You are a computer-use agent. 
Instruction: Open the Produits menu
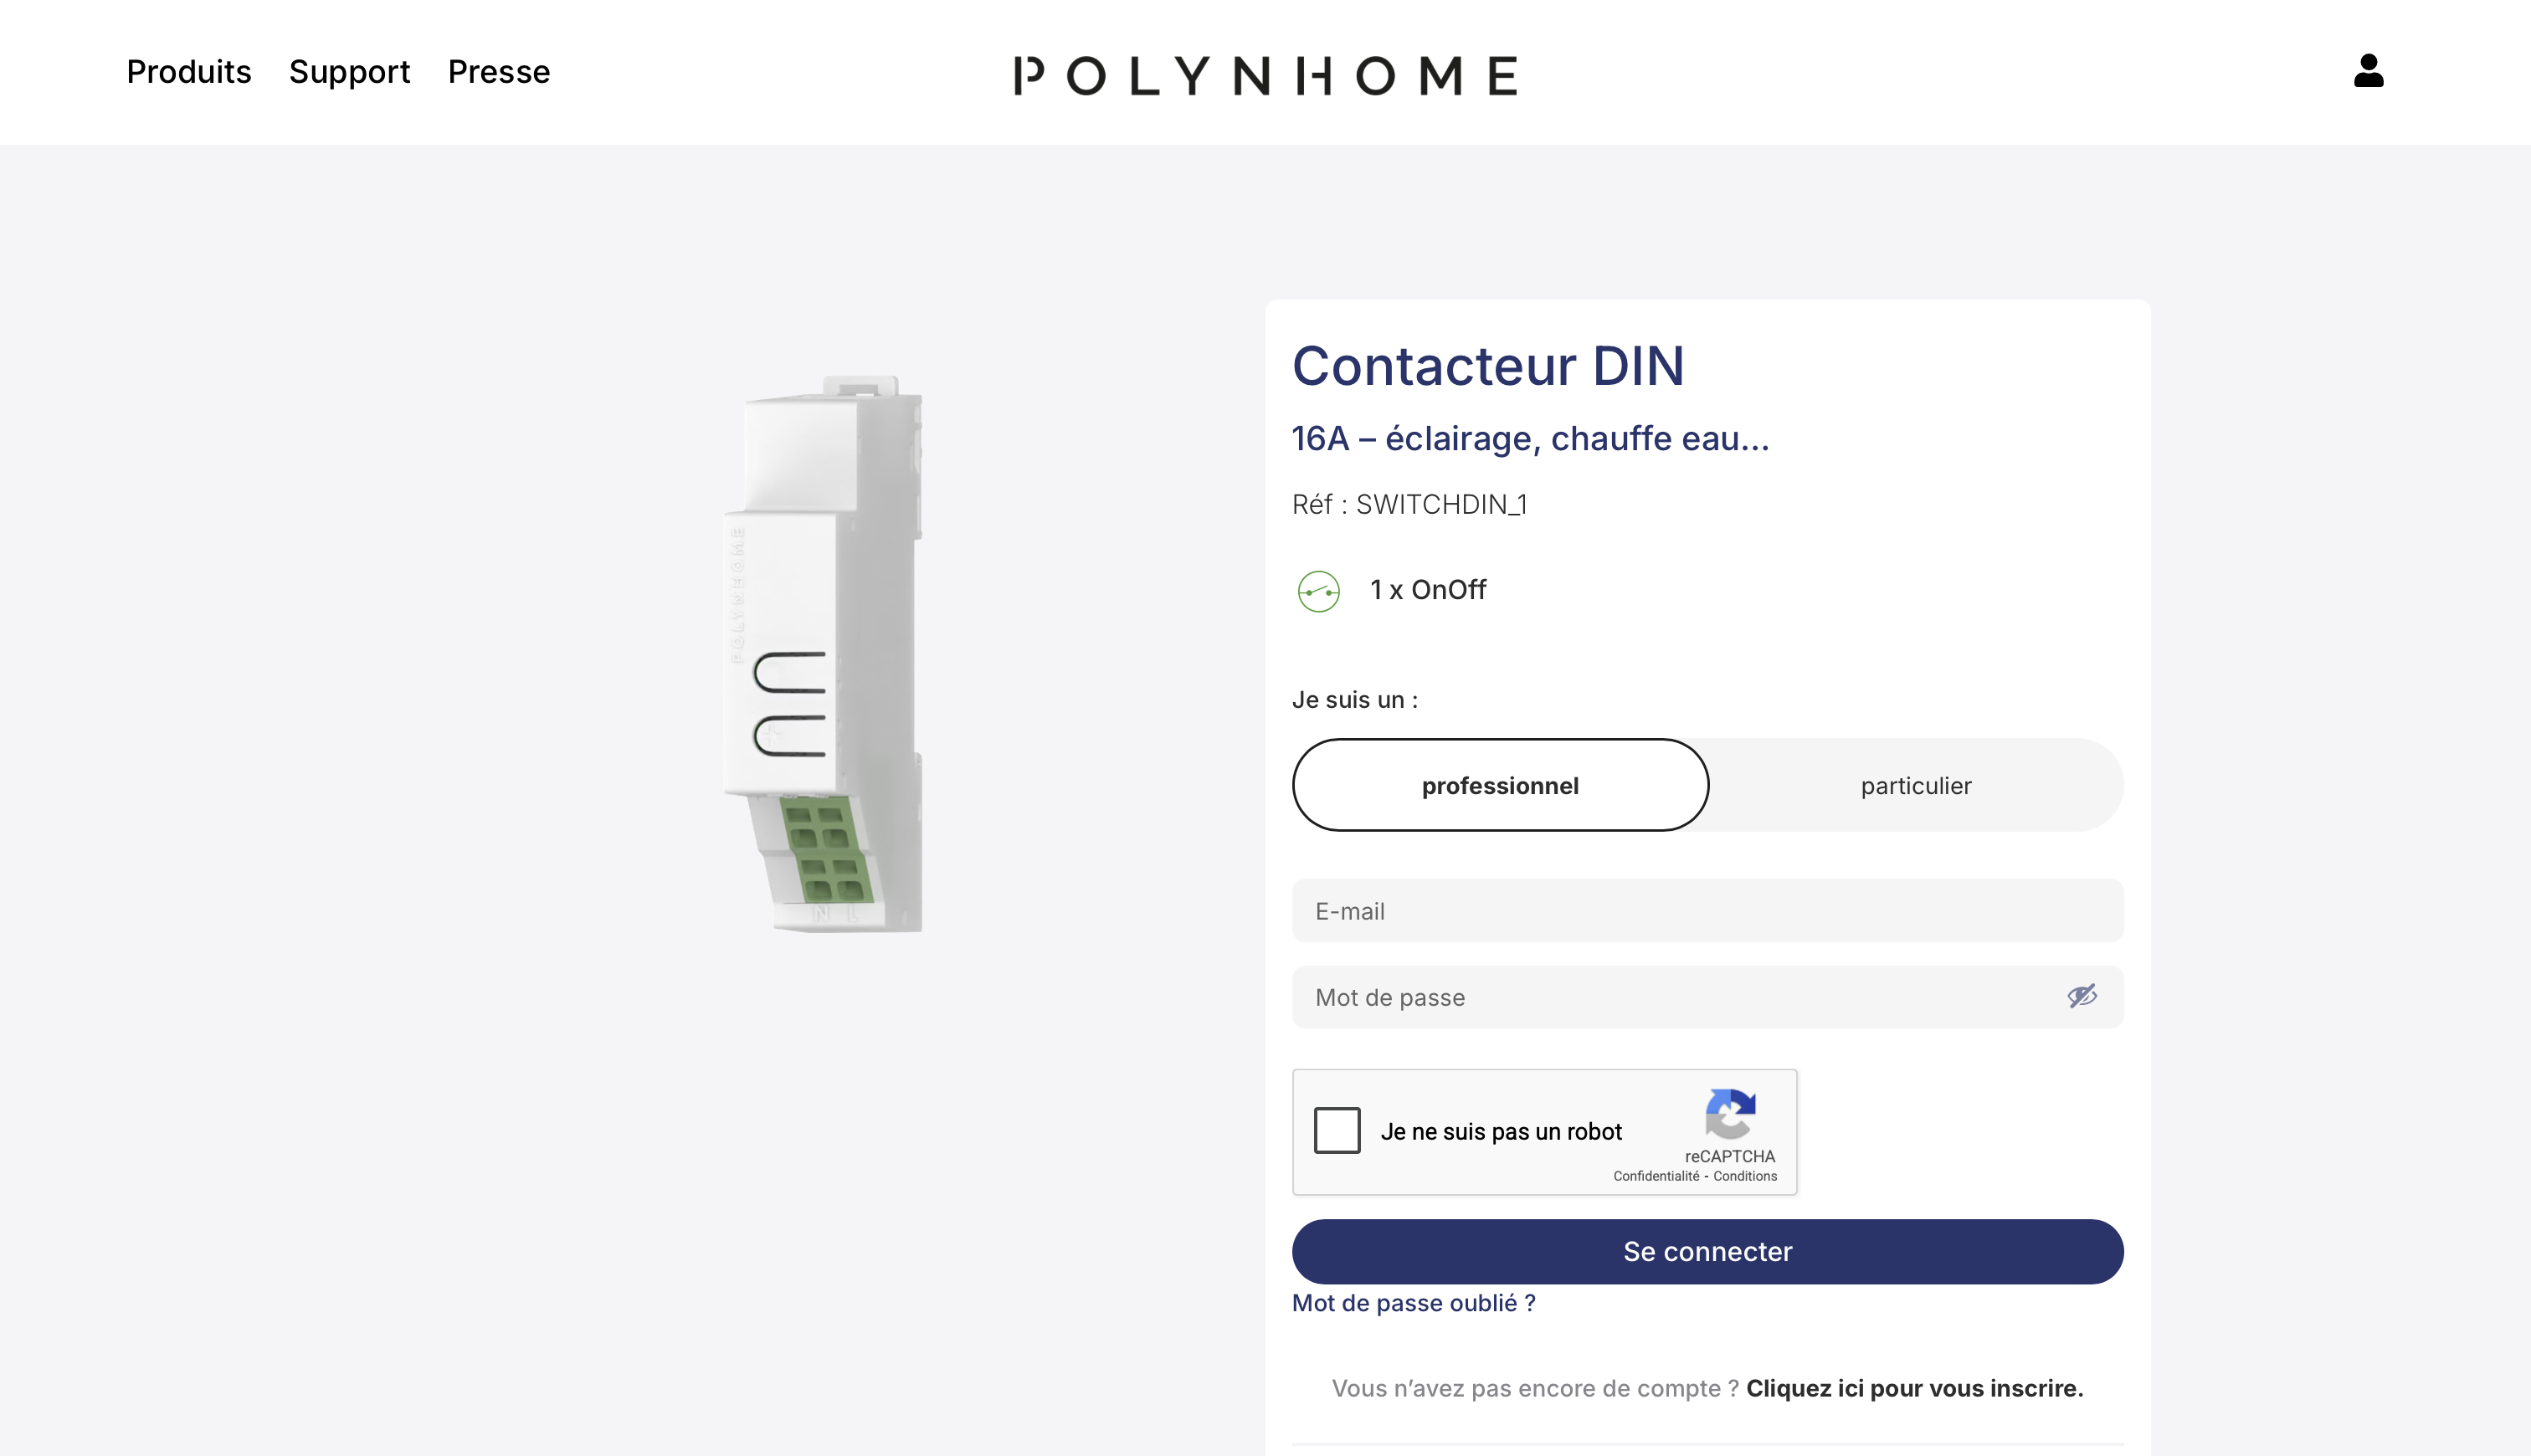pyautogui.click(x=188, y=71)
